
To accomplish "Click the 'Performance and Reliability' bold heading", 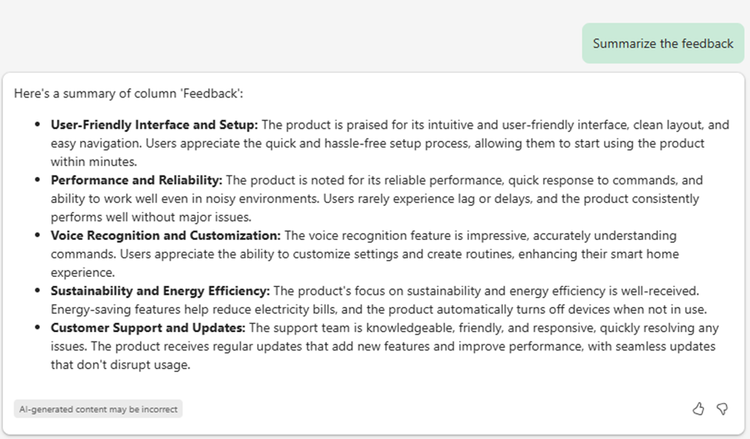I will 136,180.
